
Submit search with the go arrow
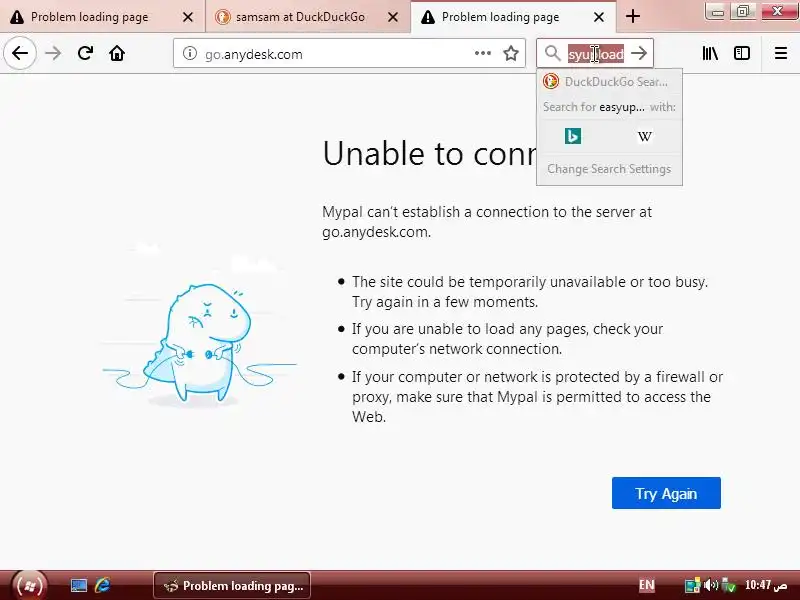639,53
